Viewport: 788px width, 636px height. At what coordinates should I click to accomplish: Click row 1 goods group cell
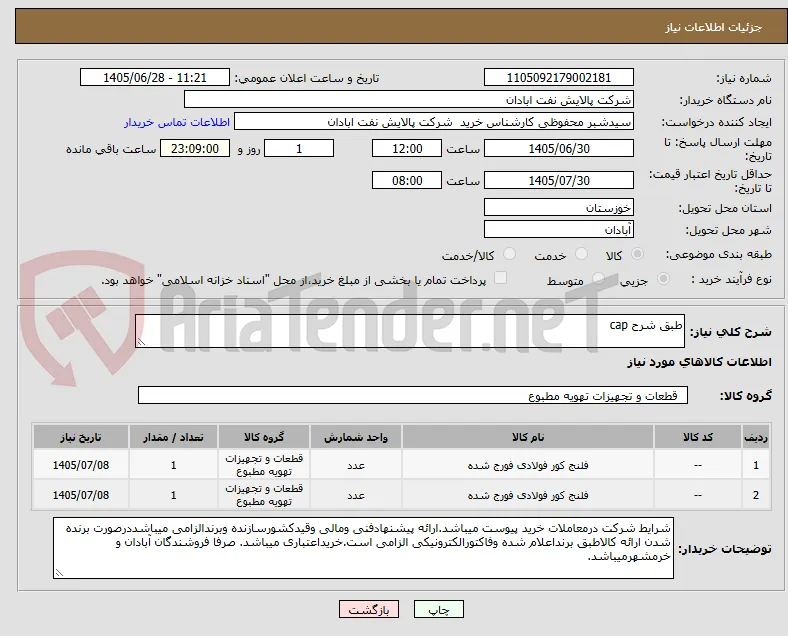coord(264,465)
